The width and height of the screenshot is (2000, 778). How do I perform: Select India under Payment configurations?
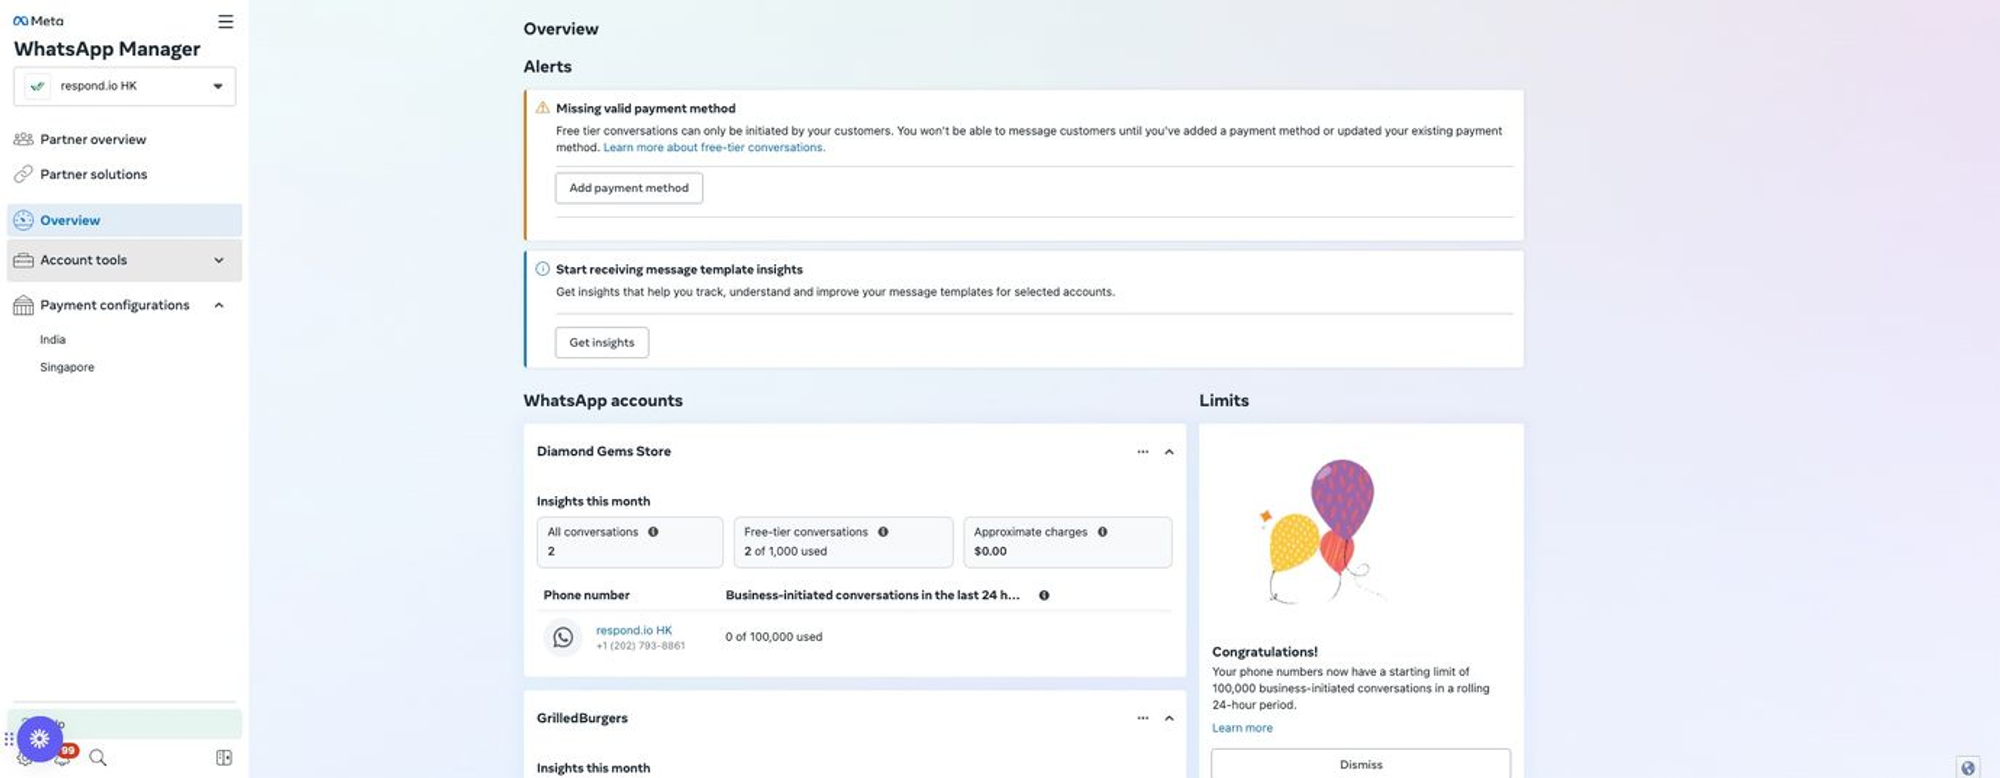[x=53, y=340]
